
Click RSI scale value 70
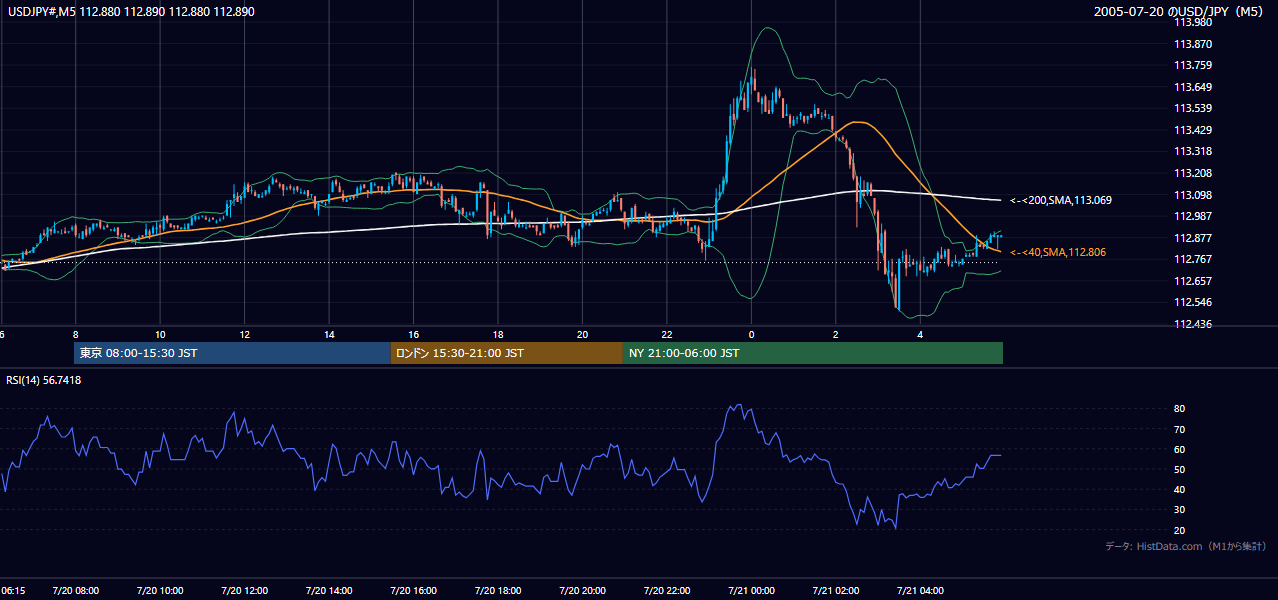coord(1180,429)
